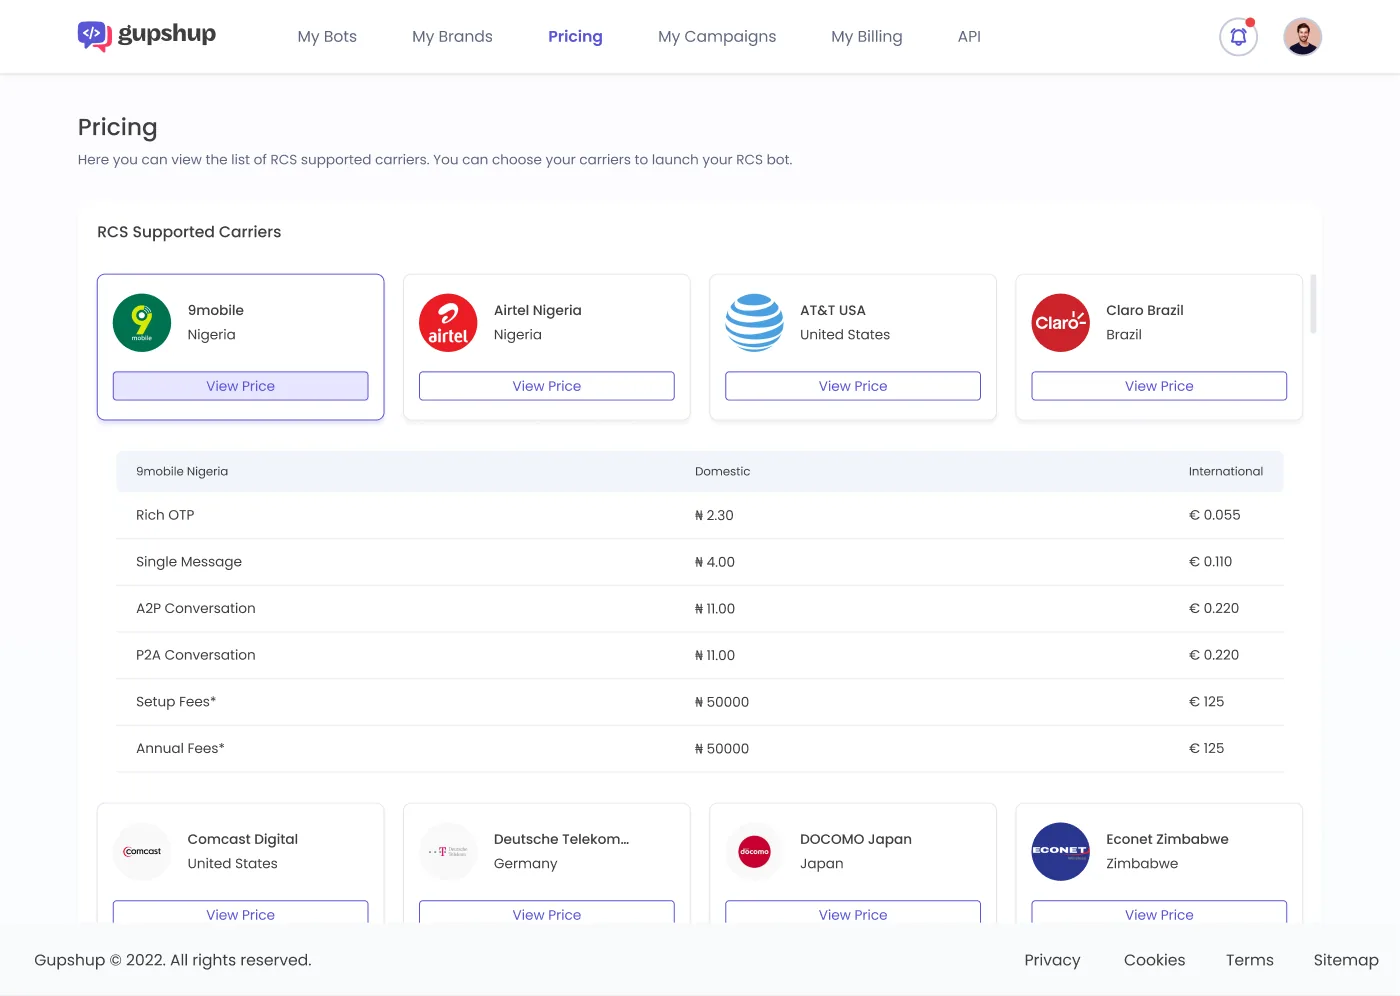Screen dimensions: 1400x996
Task: Go to My Bots
Action: [327, 37]
